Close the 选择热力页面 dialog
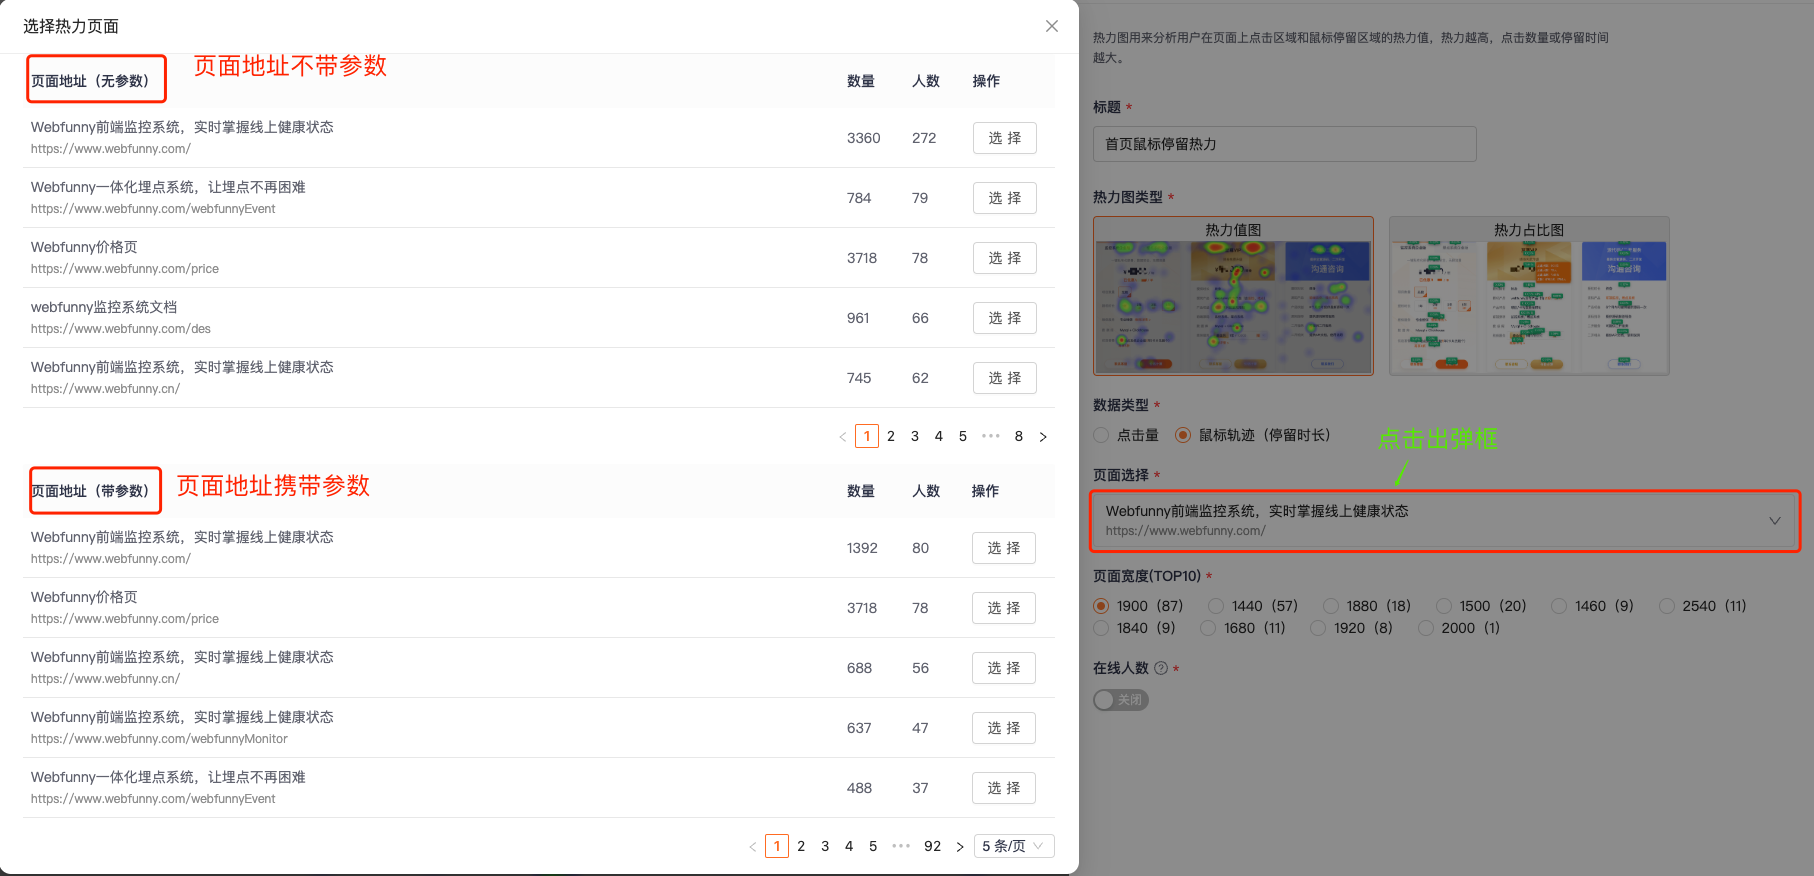The image size is (1814, 876). tap(1052, 26)
